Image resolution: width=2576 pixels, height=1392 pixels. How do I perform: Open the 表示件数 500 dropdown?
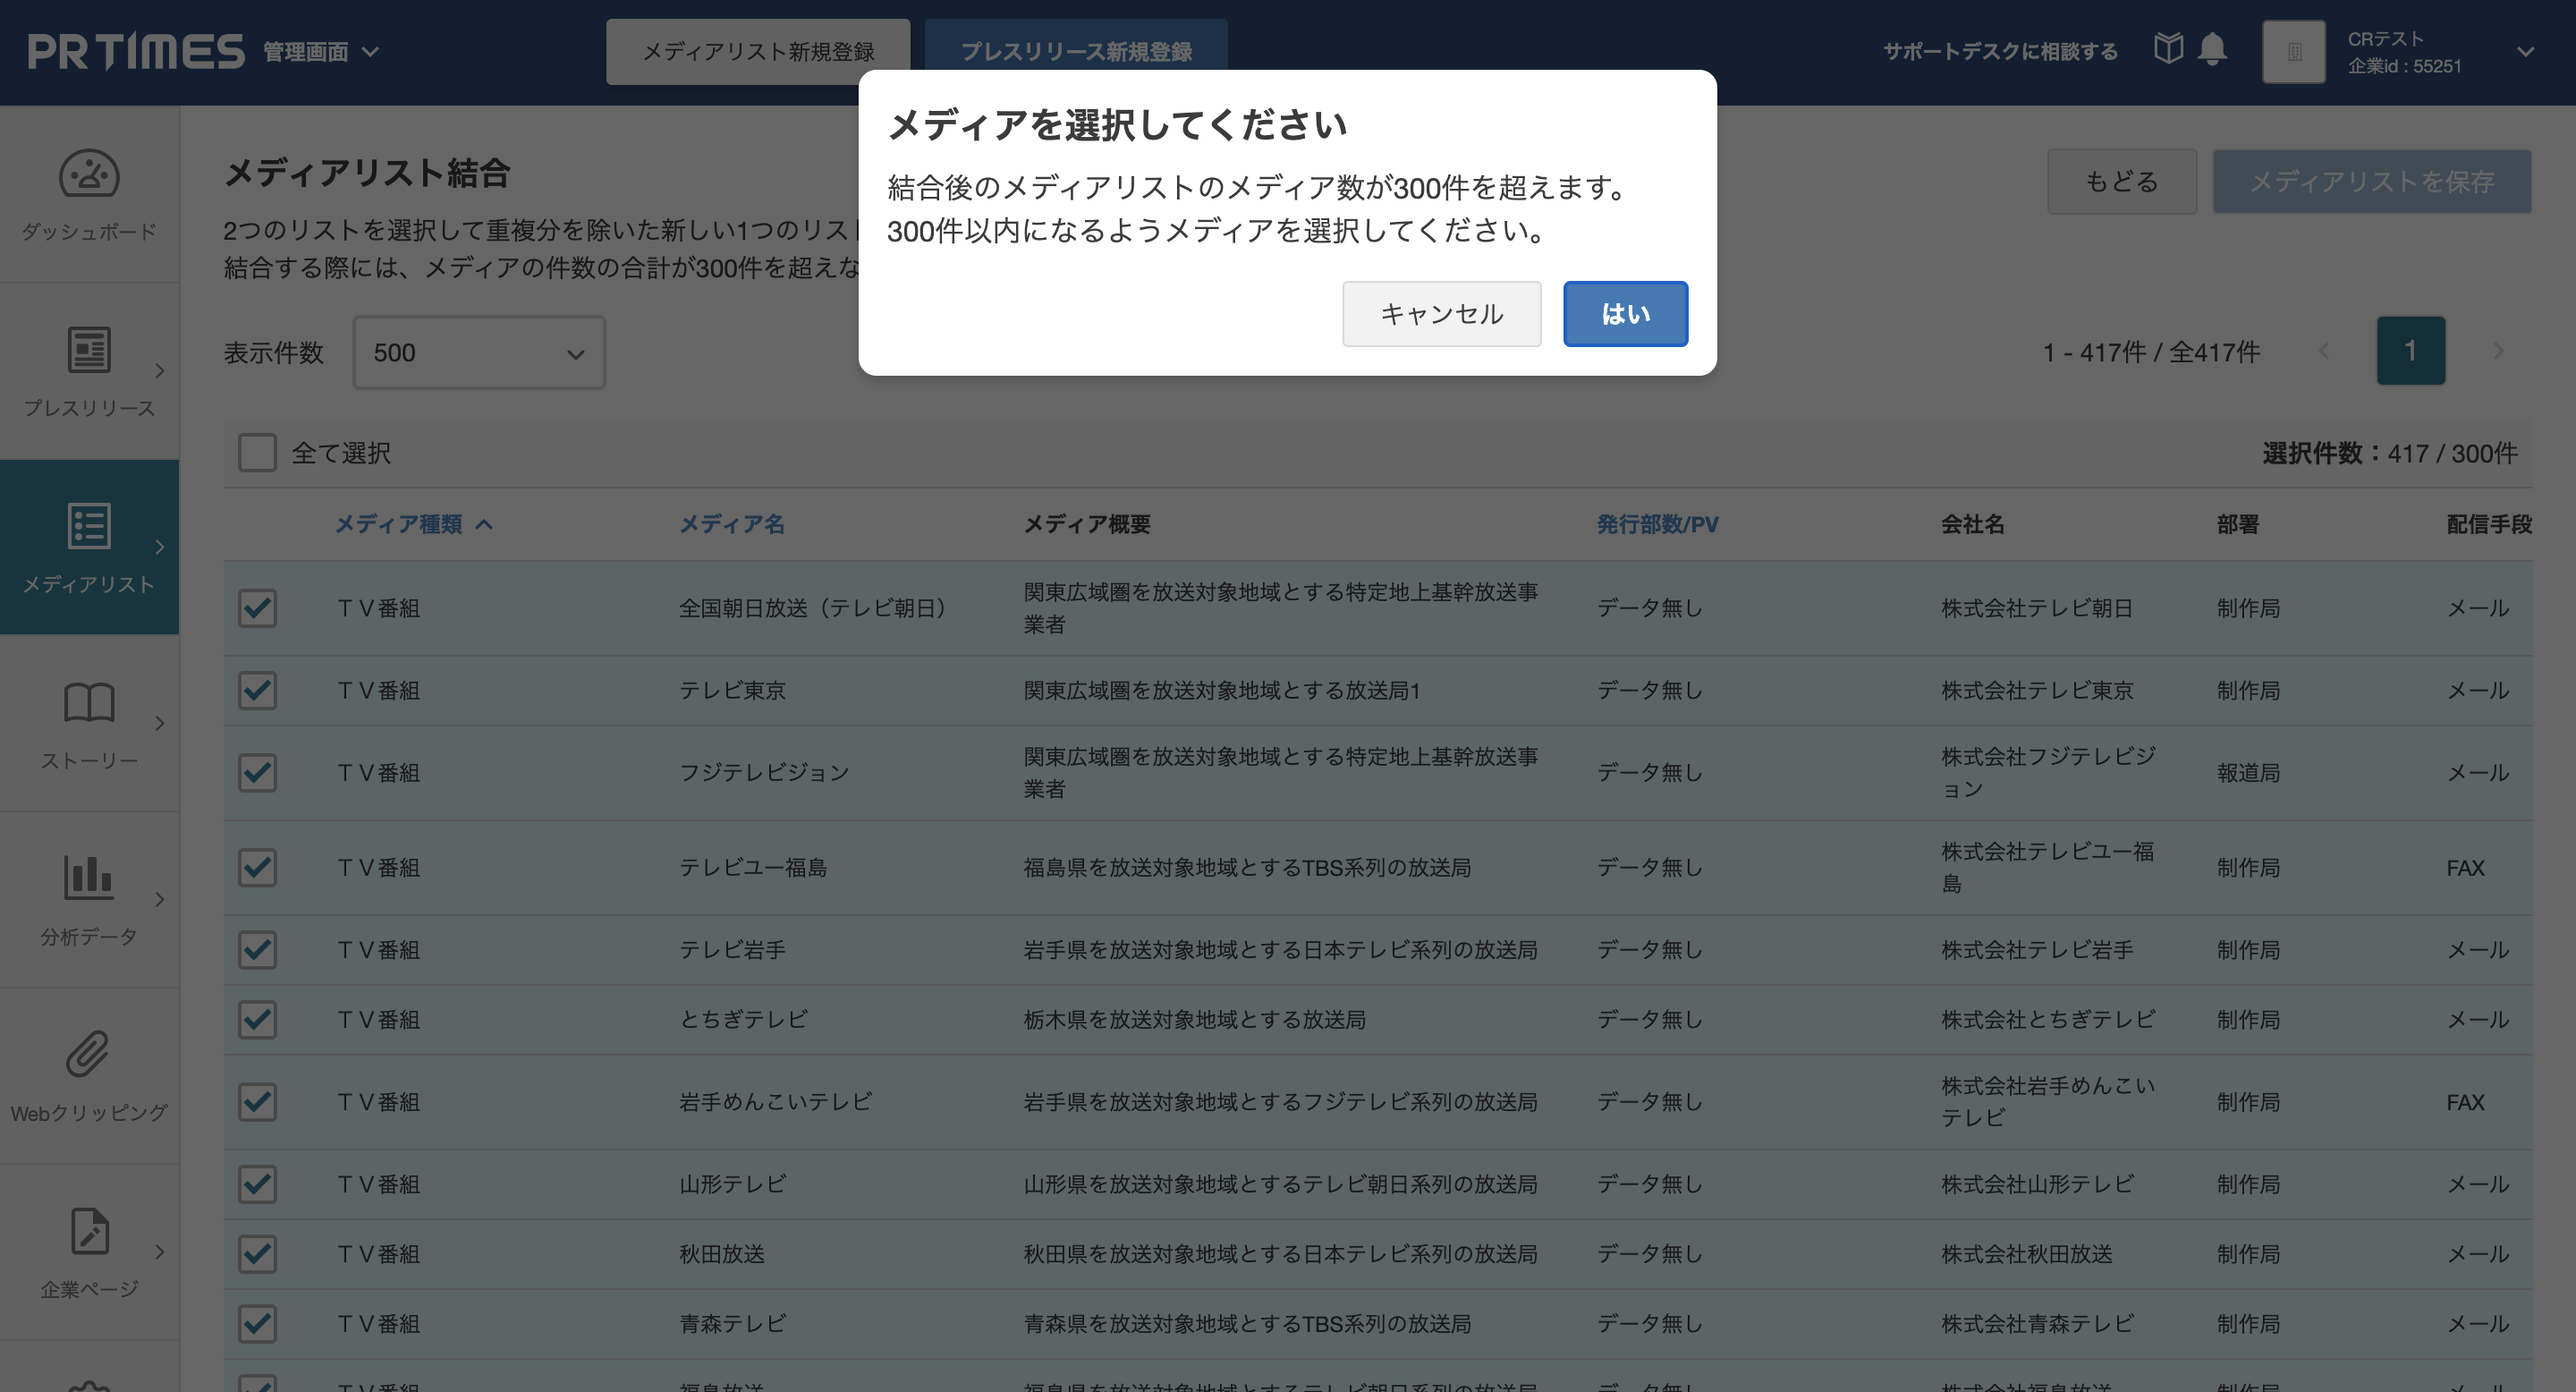click(x=479, y=352)
